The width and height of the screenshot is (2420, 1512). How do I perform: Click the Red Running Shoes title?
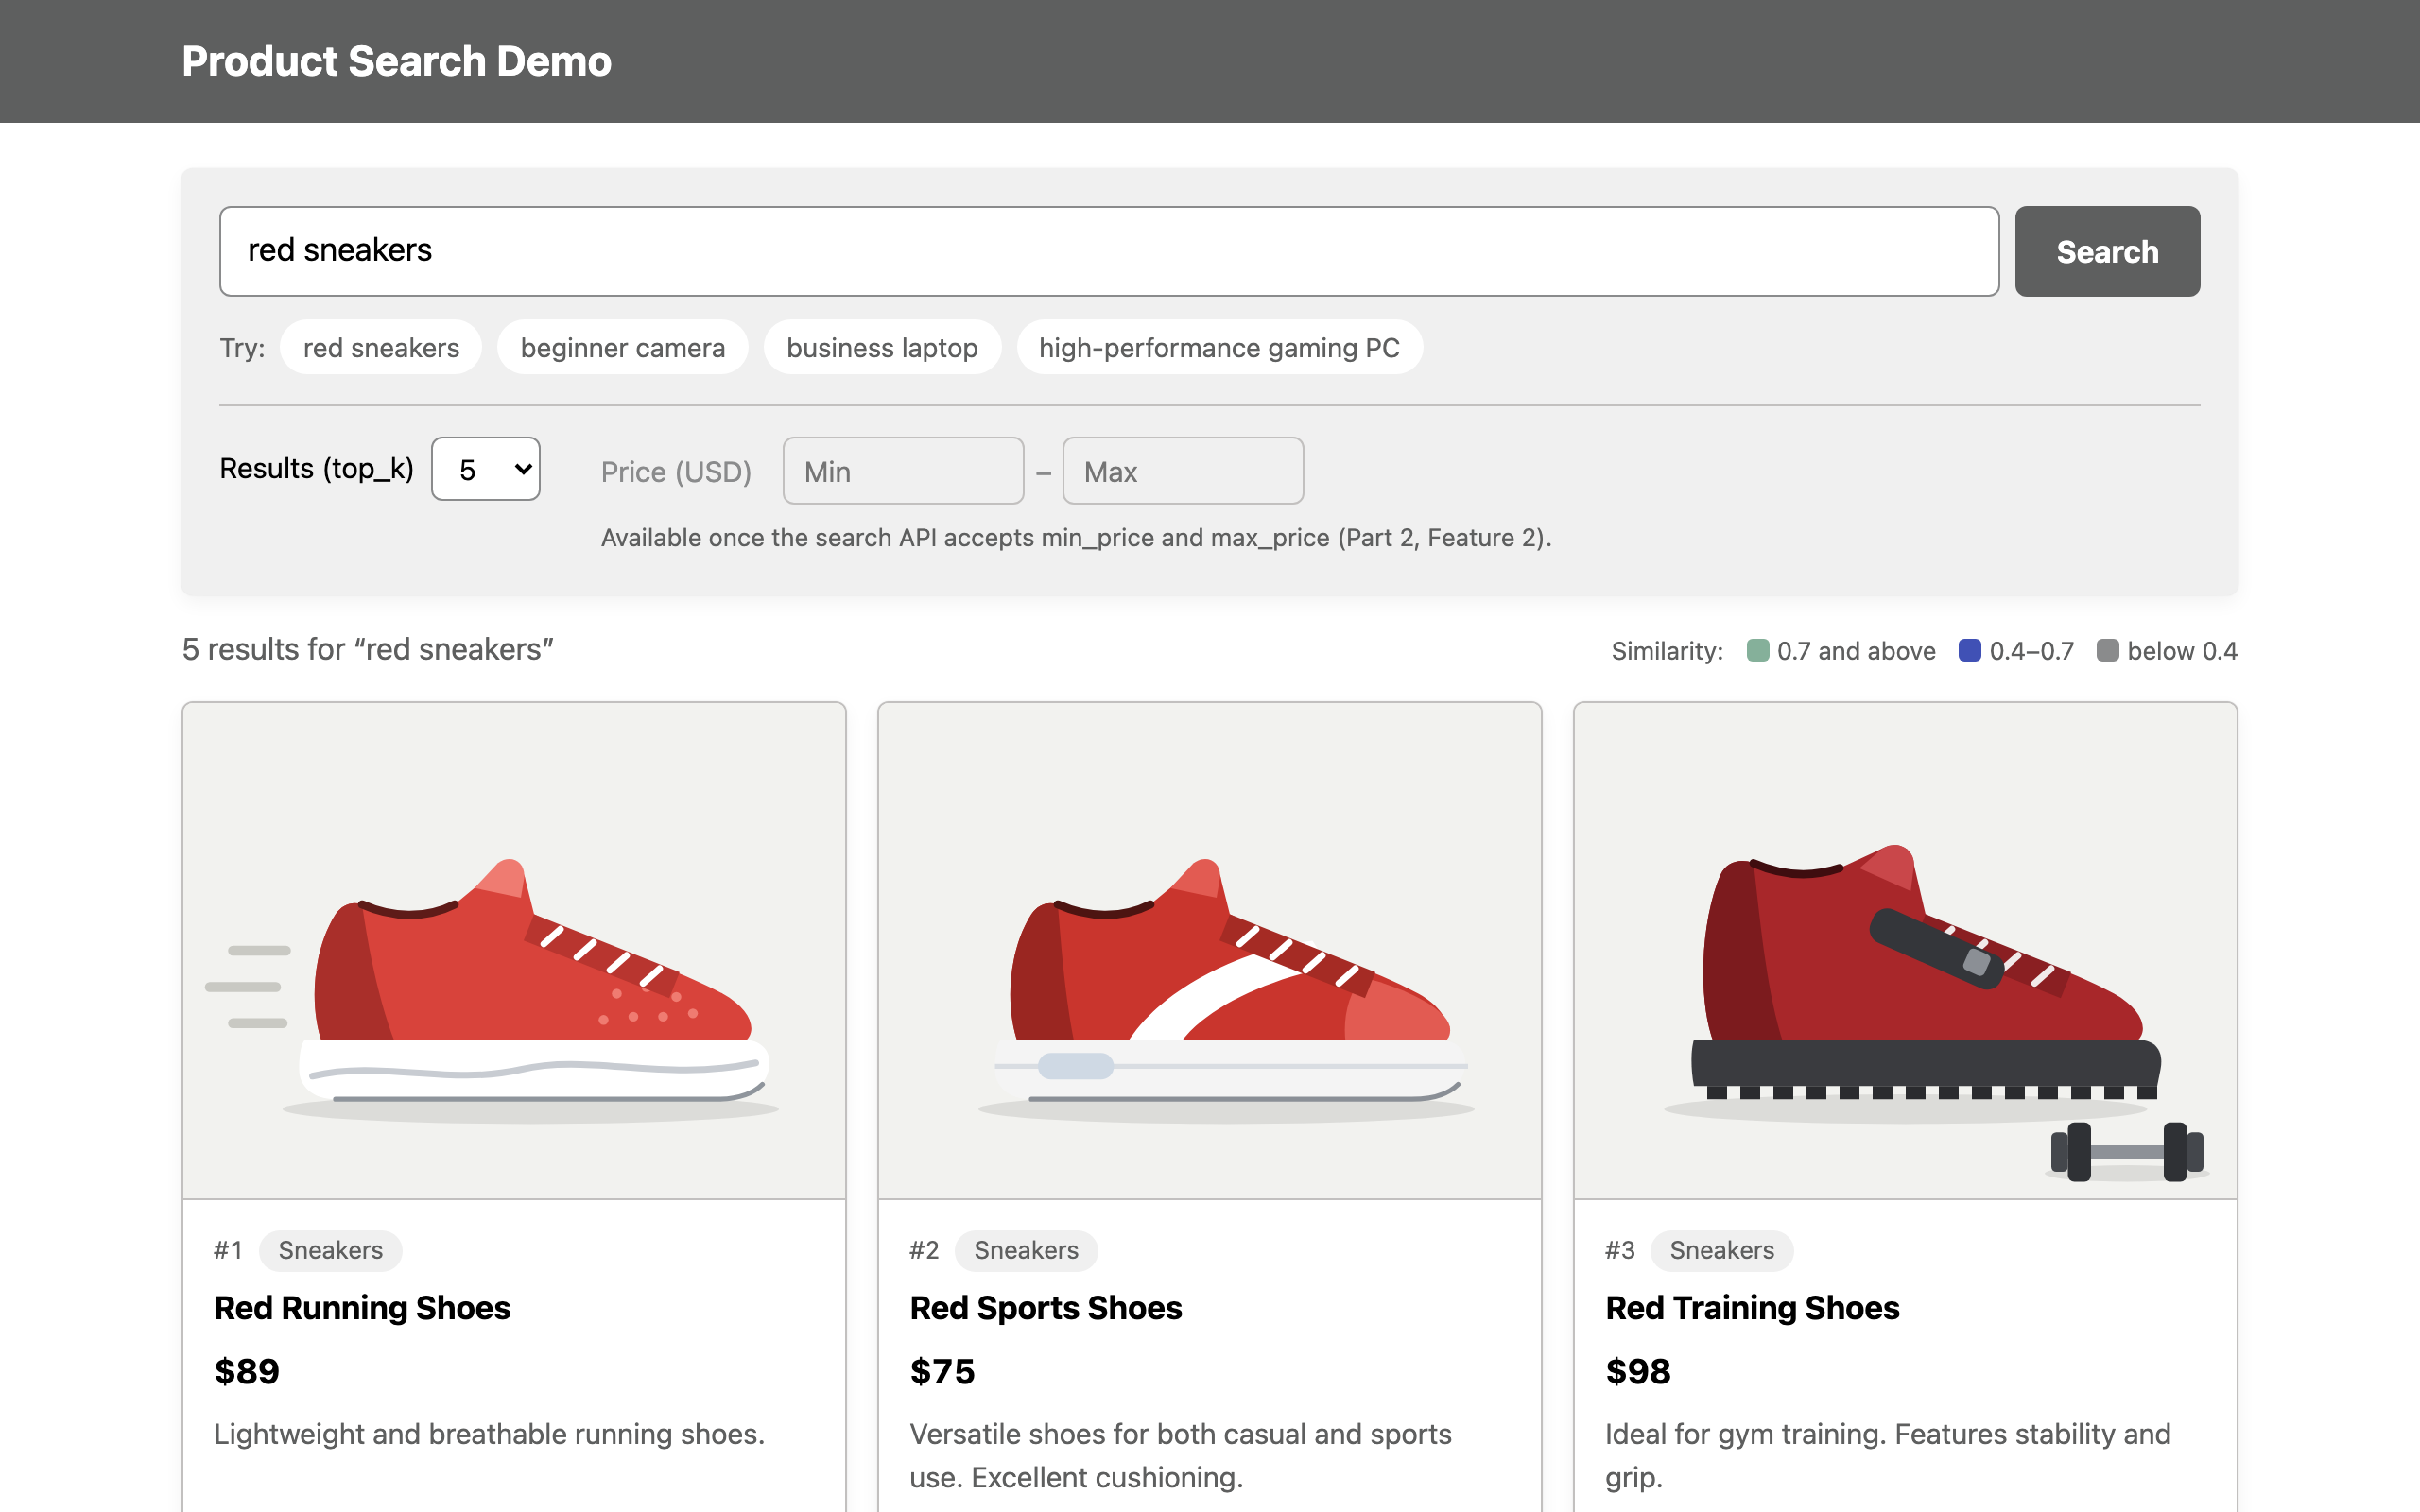[362, 1308]
